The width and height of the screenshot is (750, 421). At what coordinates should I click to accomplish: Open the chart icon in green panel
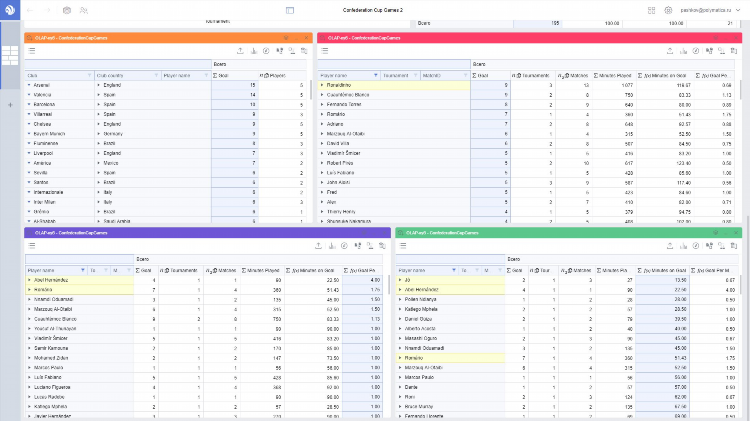pyautogui.click(x=683, y=245)
